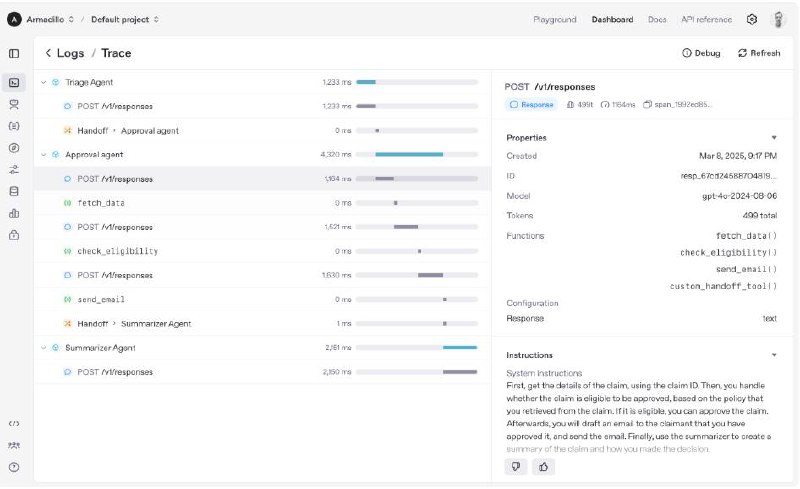The image size is (800, 489).
Task: Collapse the Approval agent tree node
Action: (x=44, y=155)
